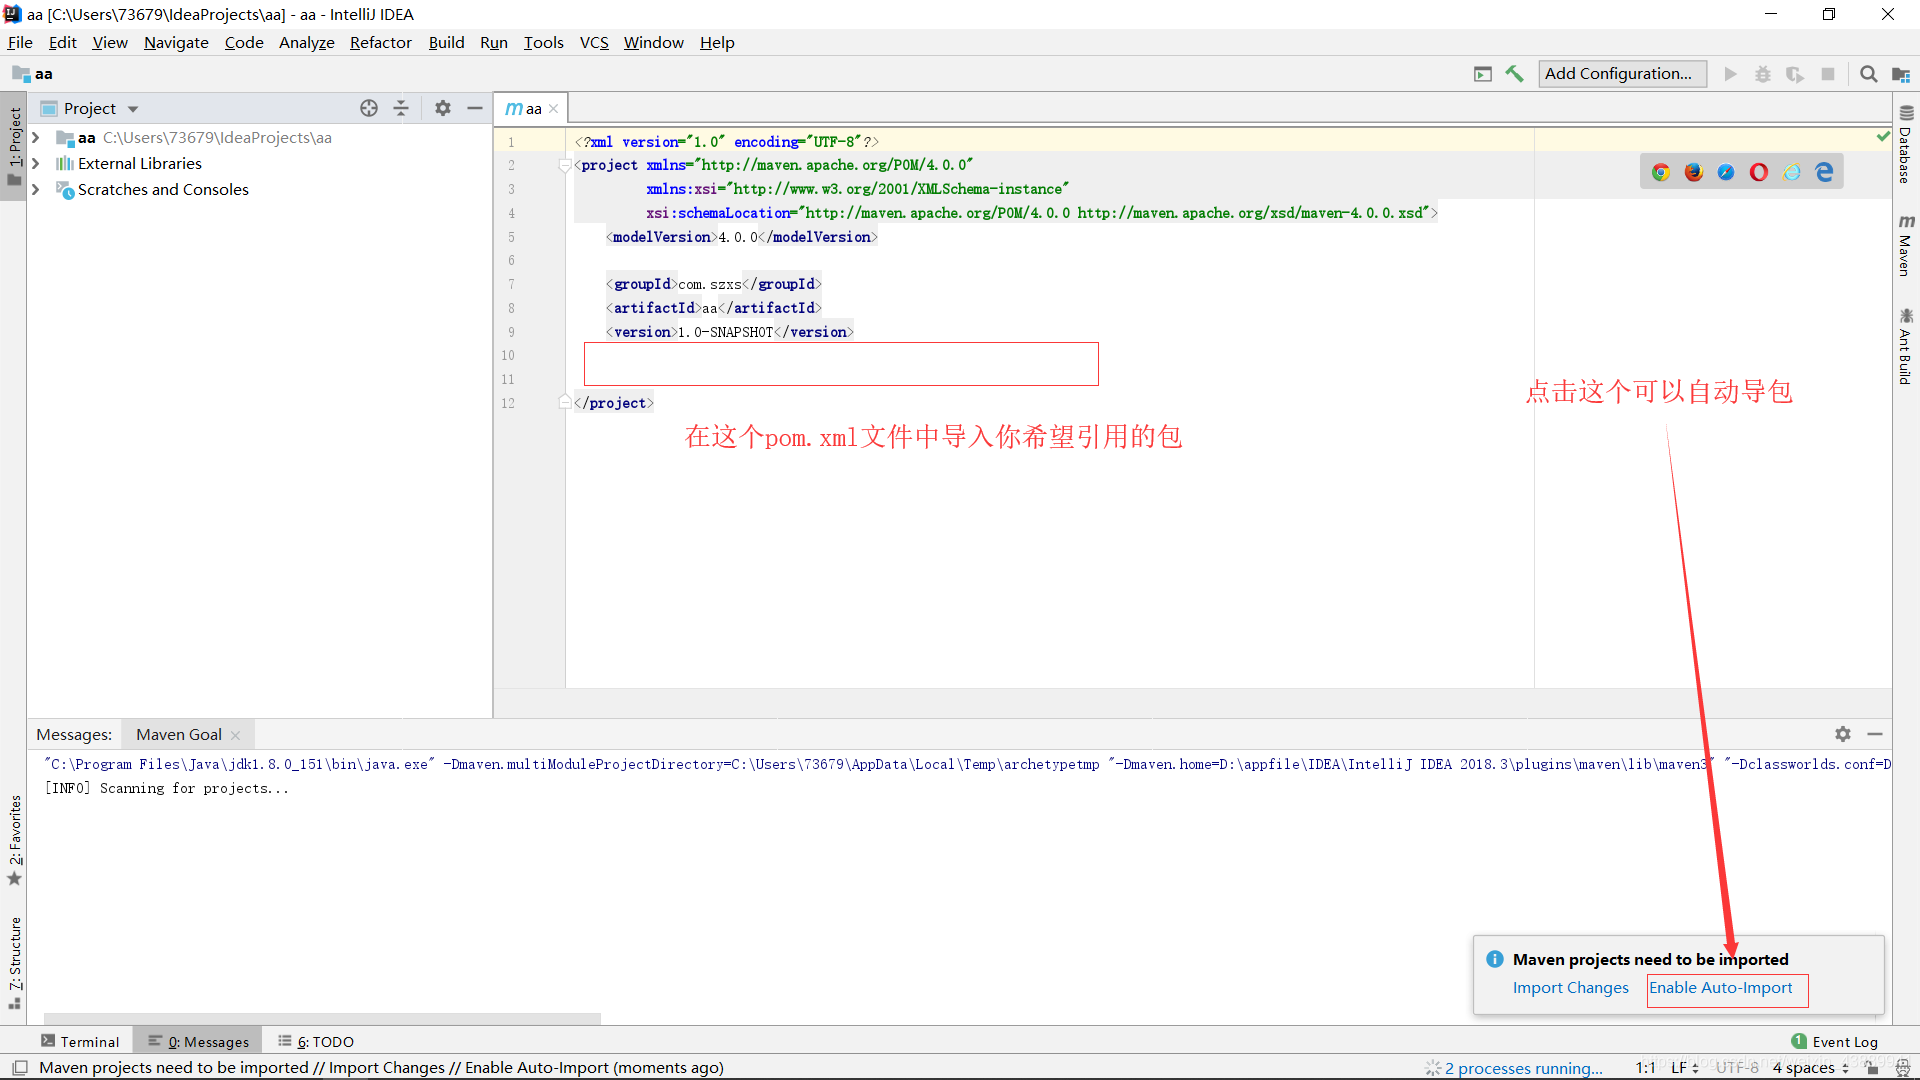Toggle the 1: Project tool window button
This screenshot has width=1920, height=1080.
(x=14, y=146)
